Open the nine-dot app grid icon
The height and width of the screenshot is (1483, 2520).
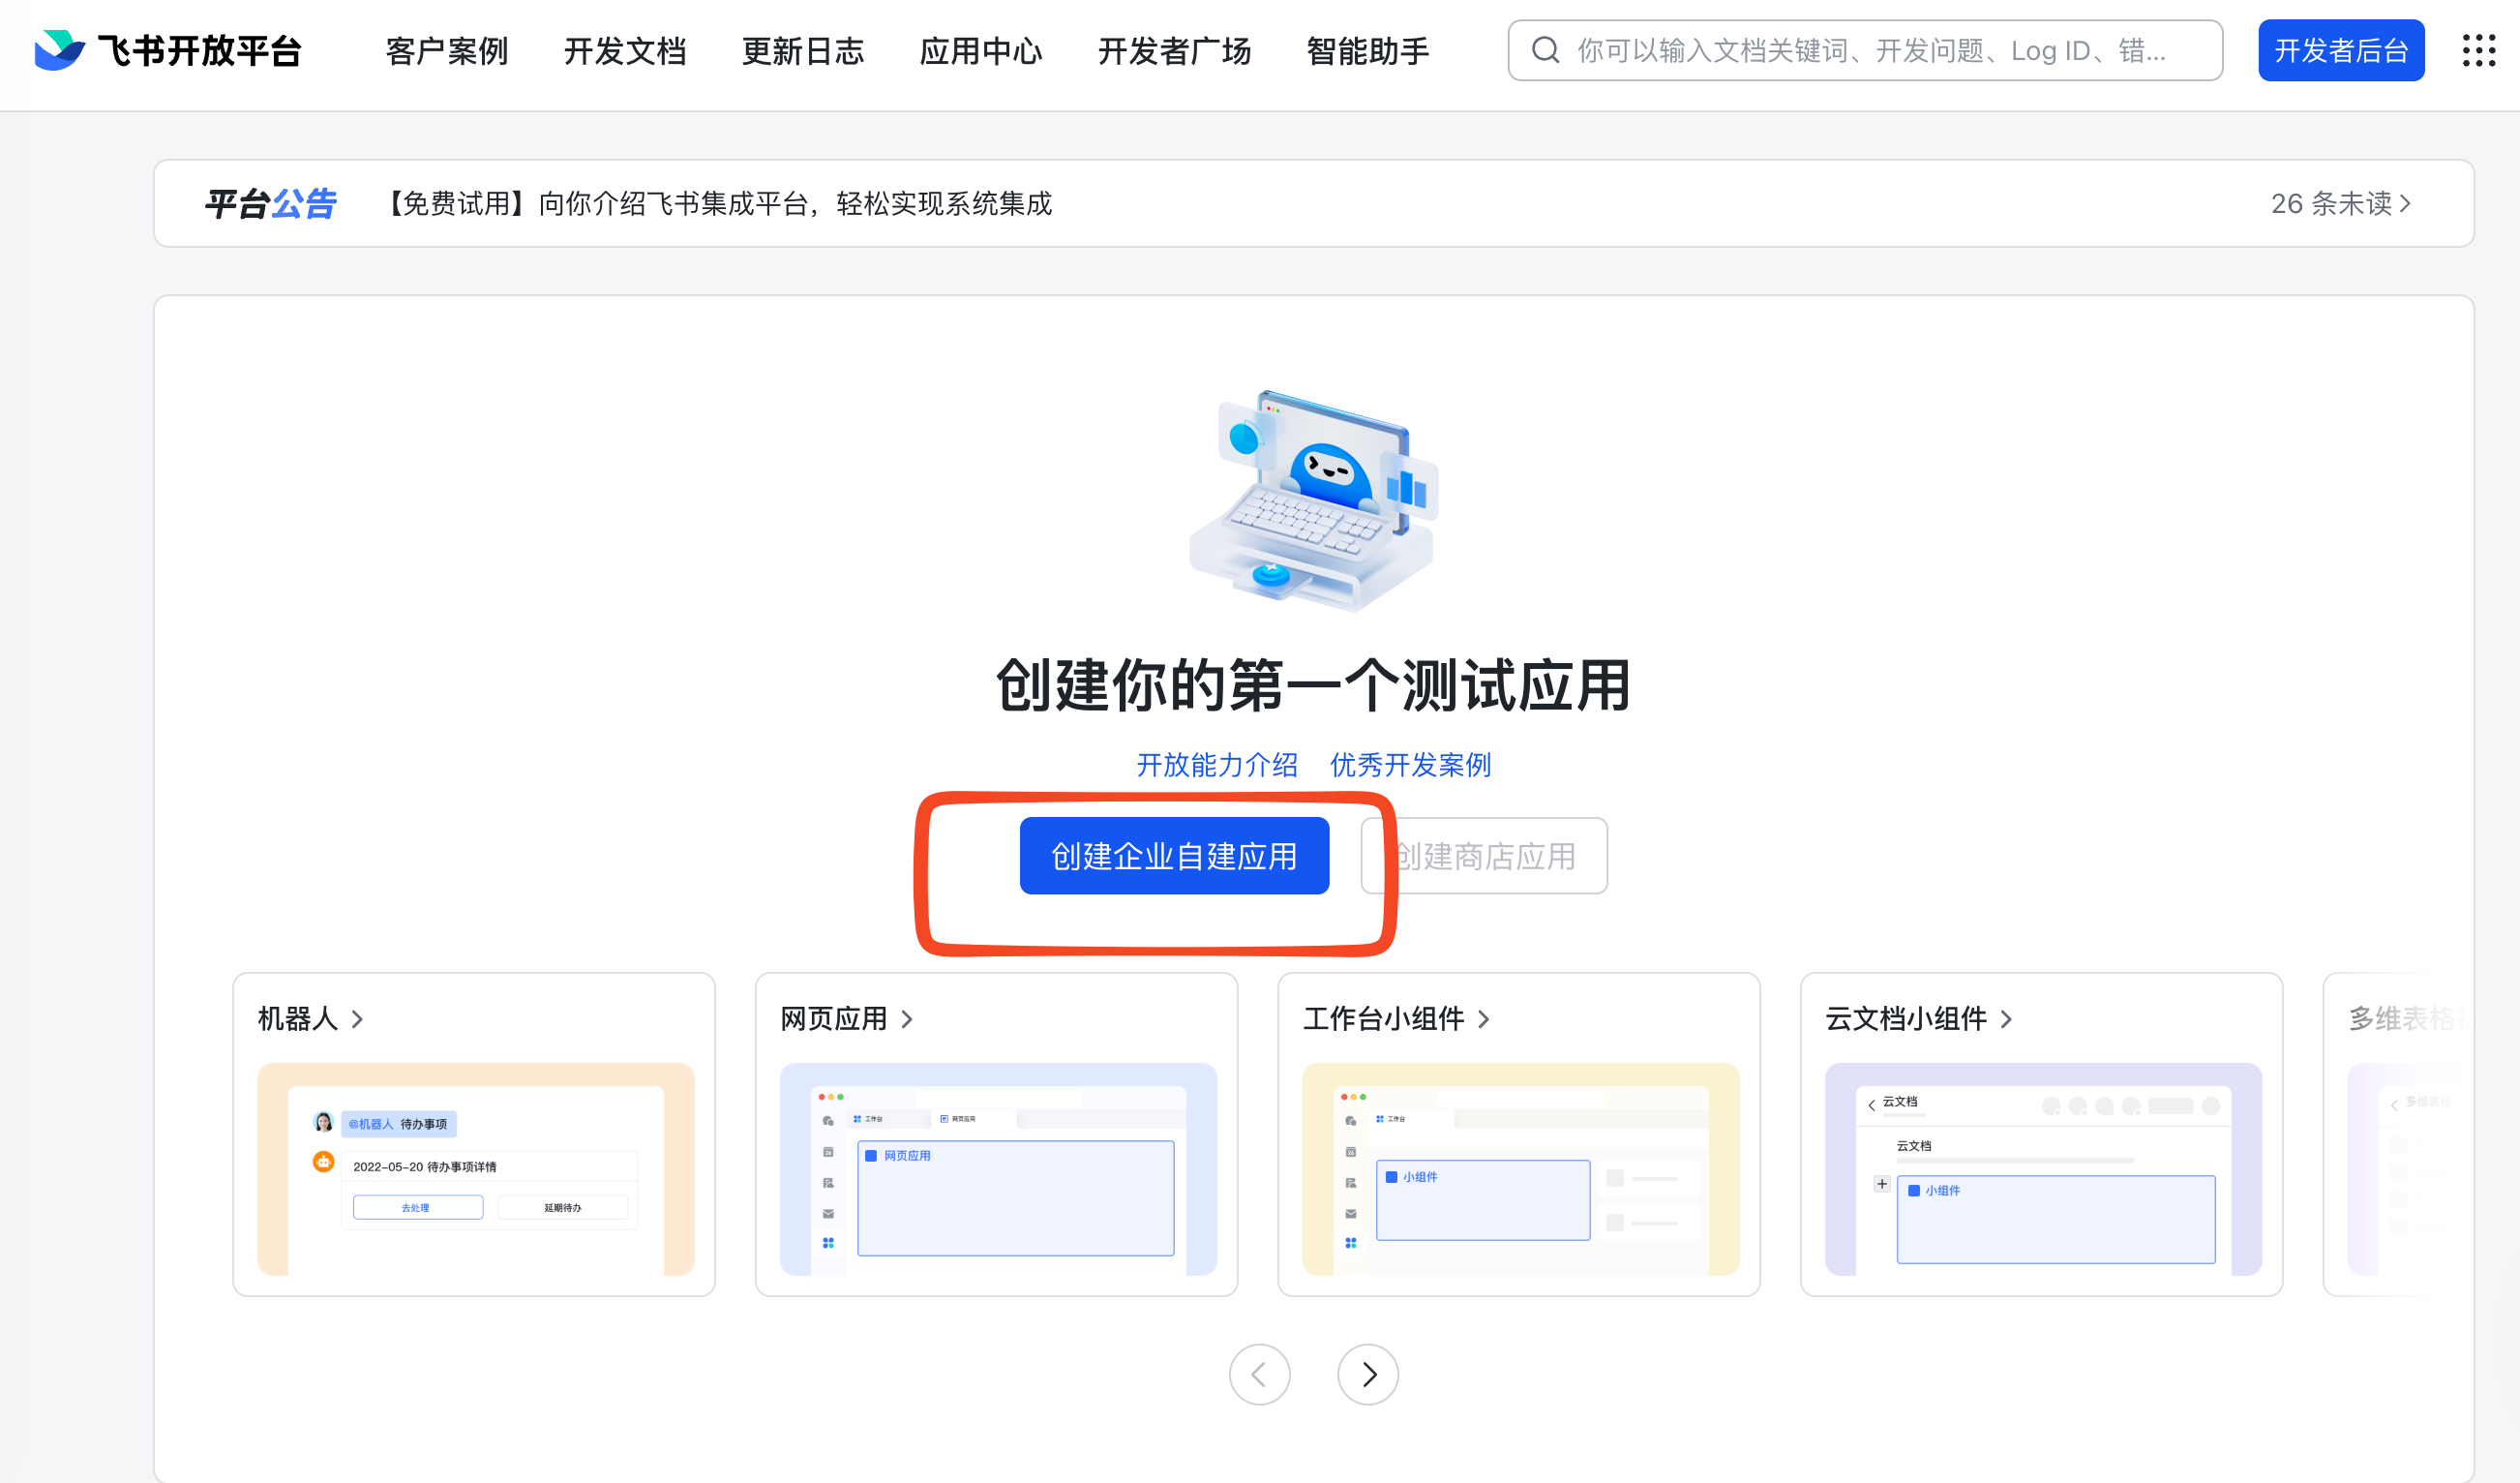coord(2479,50)
